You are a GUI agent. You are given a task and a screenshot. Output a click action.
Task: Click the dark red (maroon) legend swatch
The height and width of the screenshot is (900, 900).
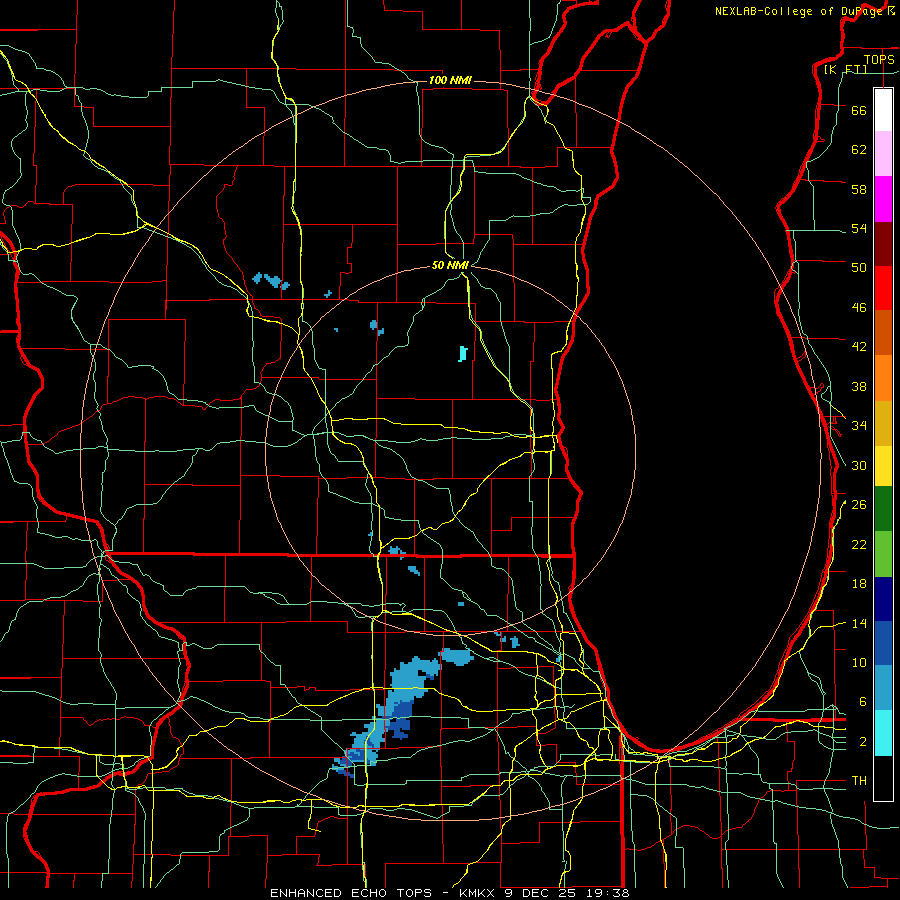883,244
